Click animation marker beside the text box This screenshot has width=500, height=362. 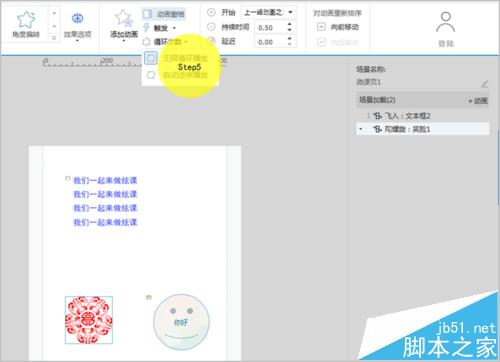pyautogui.click(x=68, y=179)
